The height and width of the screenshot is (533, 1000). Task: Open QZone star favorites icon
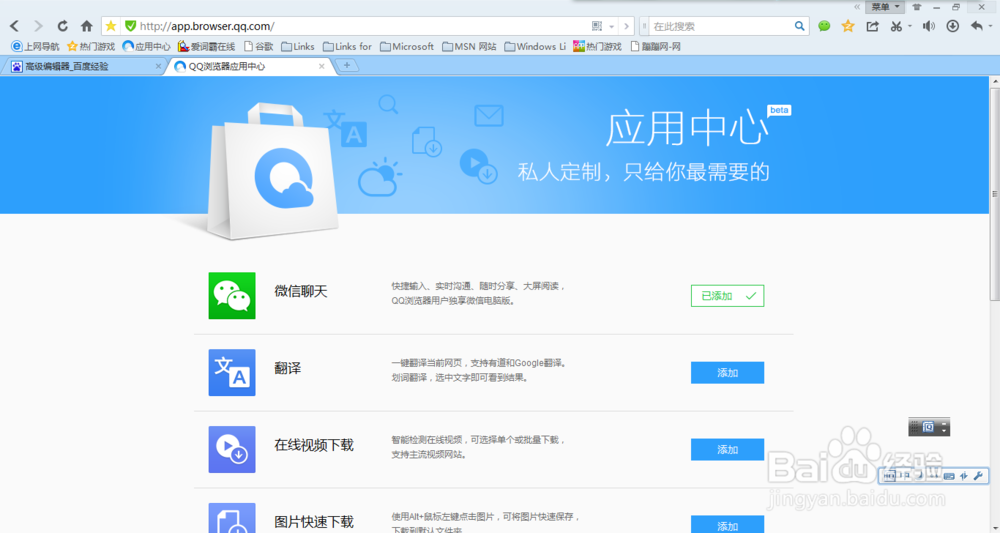(x=848, y=26)
